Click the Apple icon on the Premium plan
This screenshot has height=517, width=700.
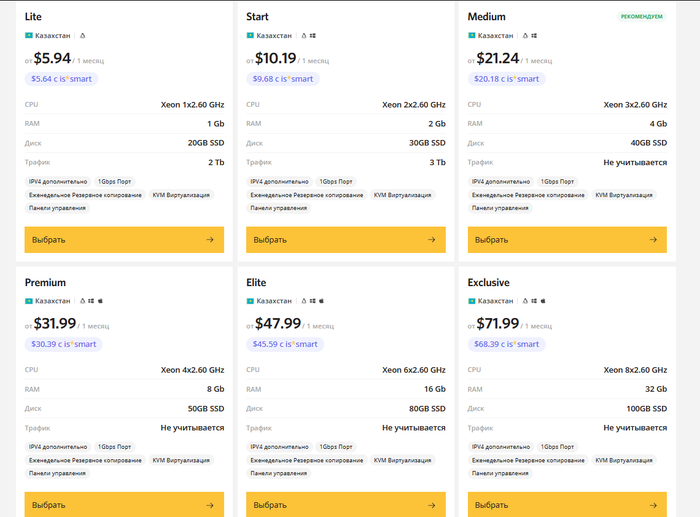(x=100, y=300)
